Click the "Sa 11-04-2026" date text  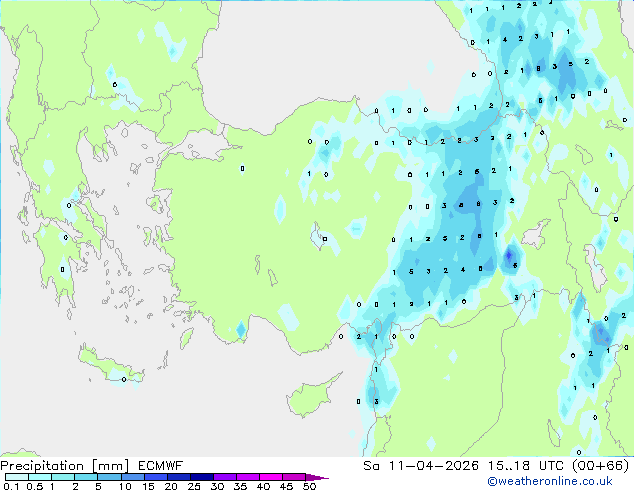click(x=421, y=466)
